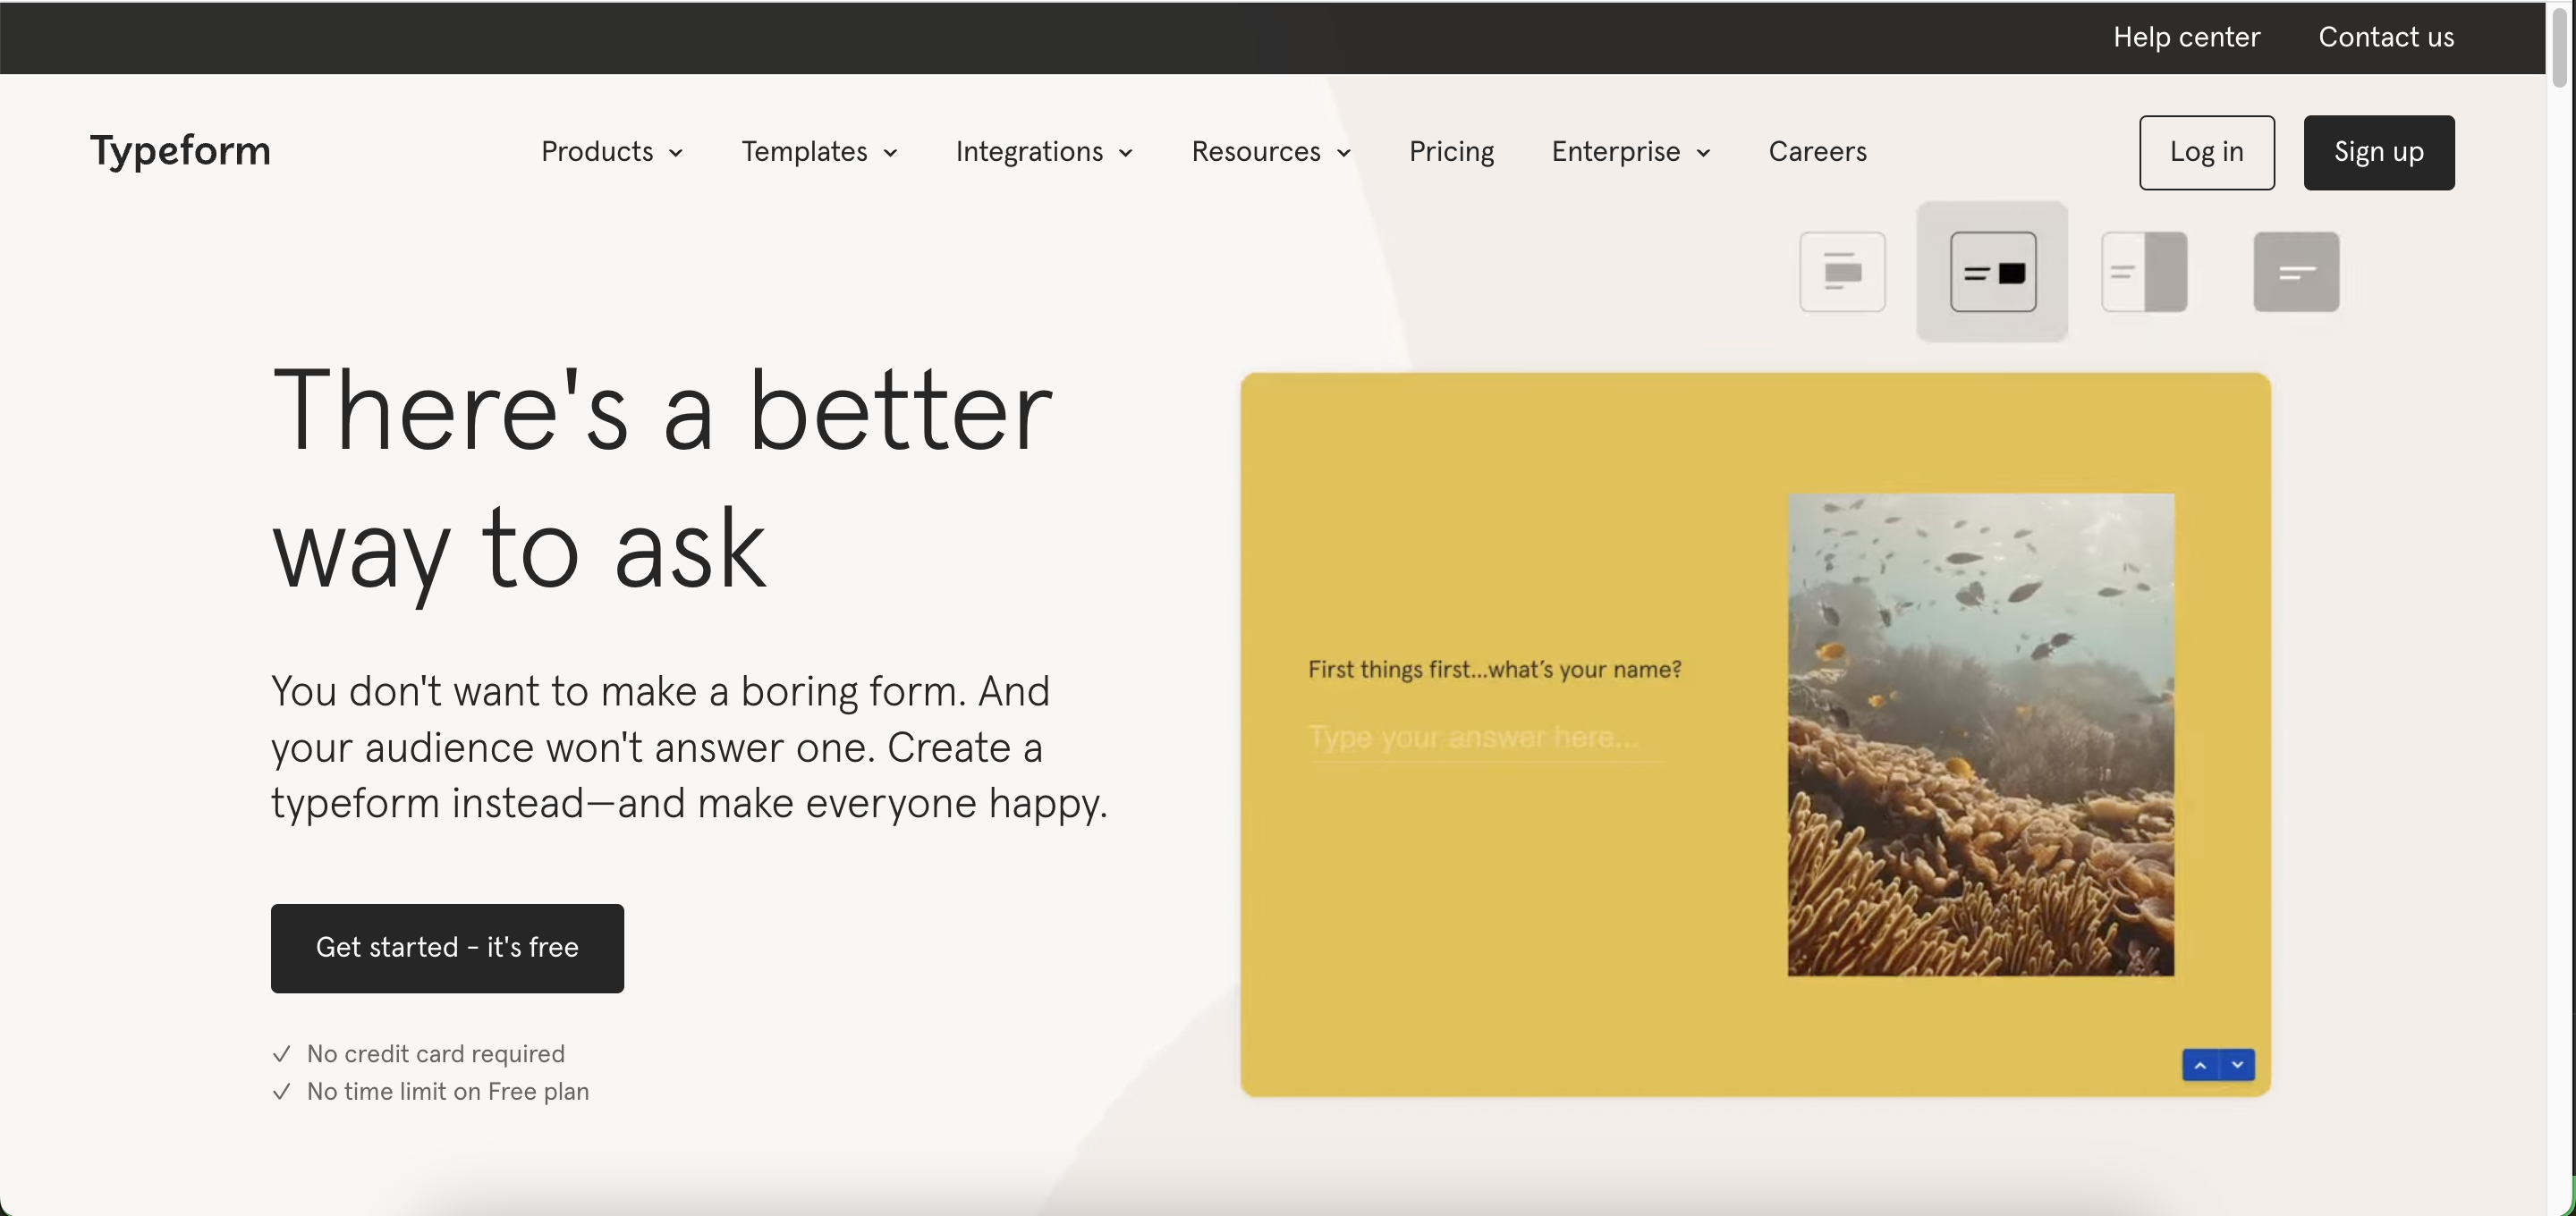This screenshot has height=1216, width=2576.
Task: Go to the Typeform home logo
Action: 180,151
